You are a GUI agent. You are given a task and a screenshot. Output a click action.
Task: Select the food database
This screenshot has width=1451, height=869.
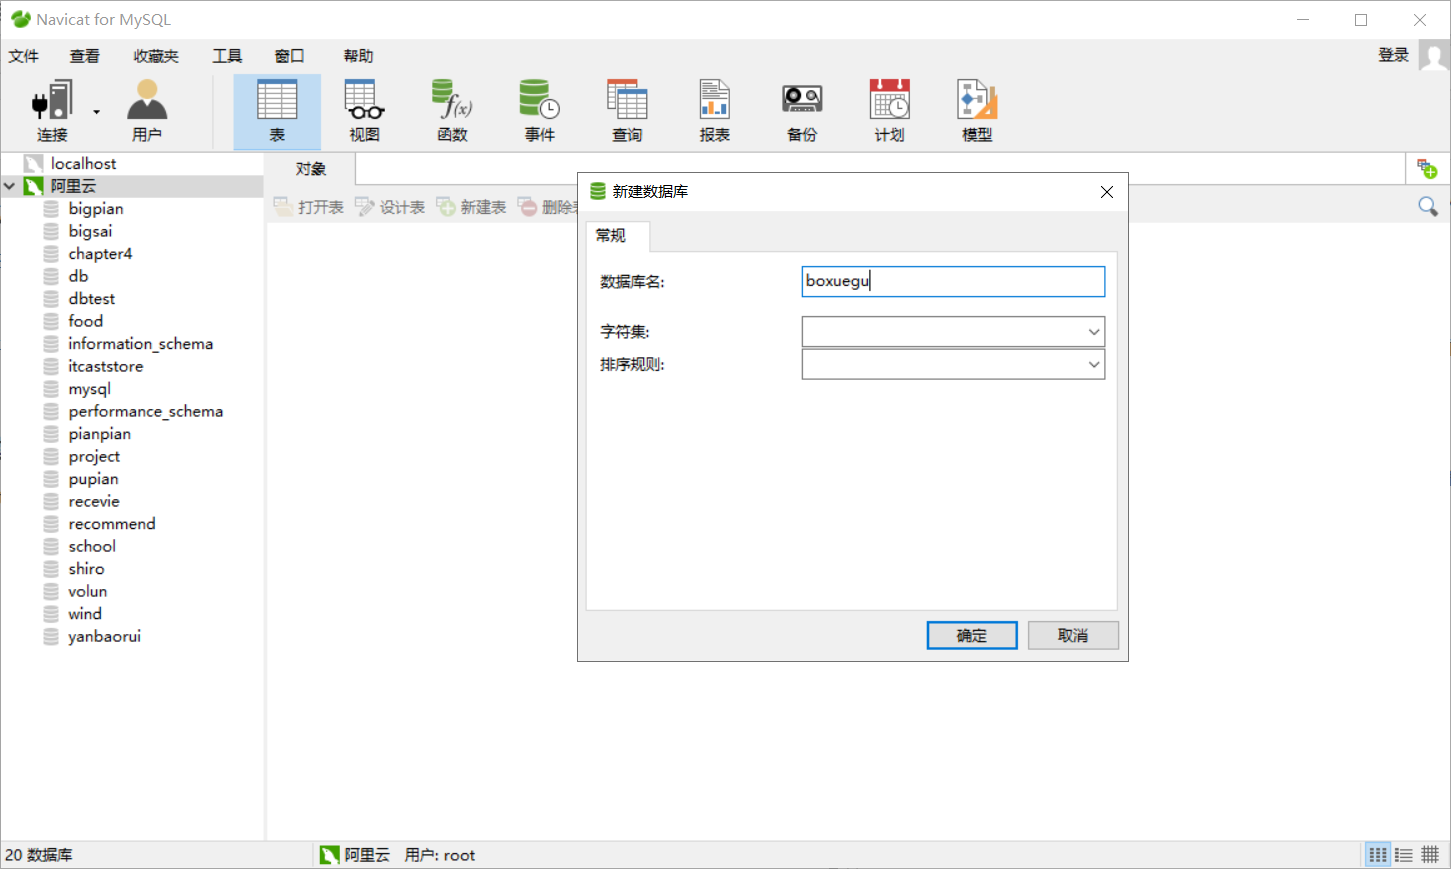(x=86, y=321)
